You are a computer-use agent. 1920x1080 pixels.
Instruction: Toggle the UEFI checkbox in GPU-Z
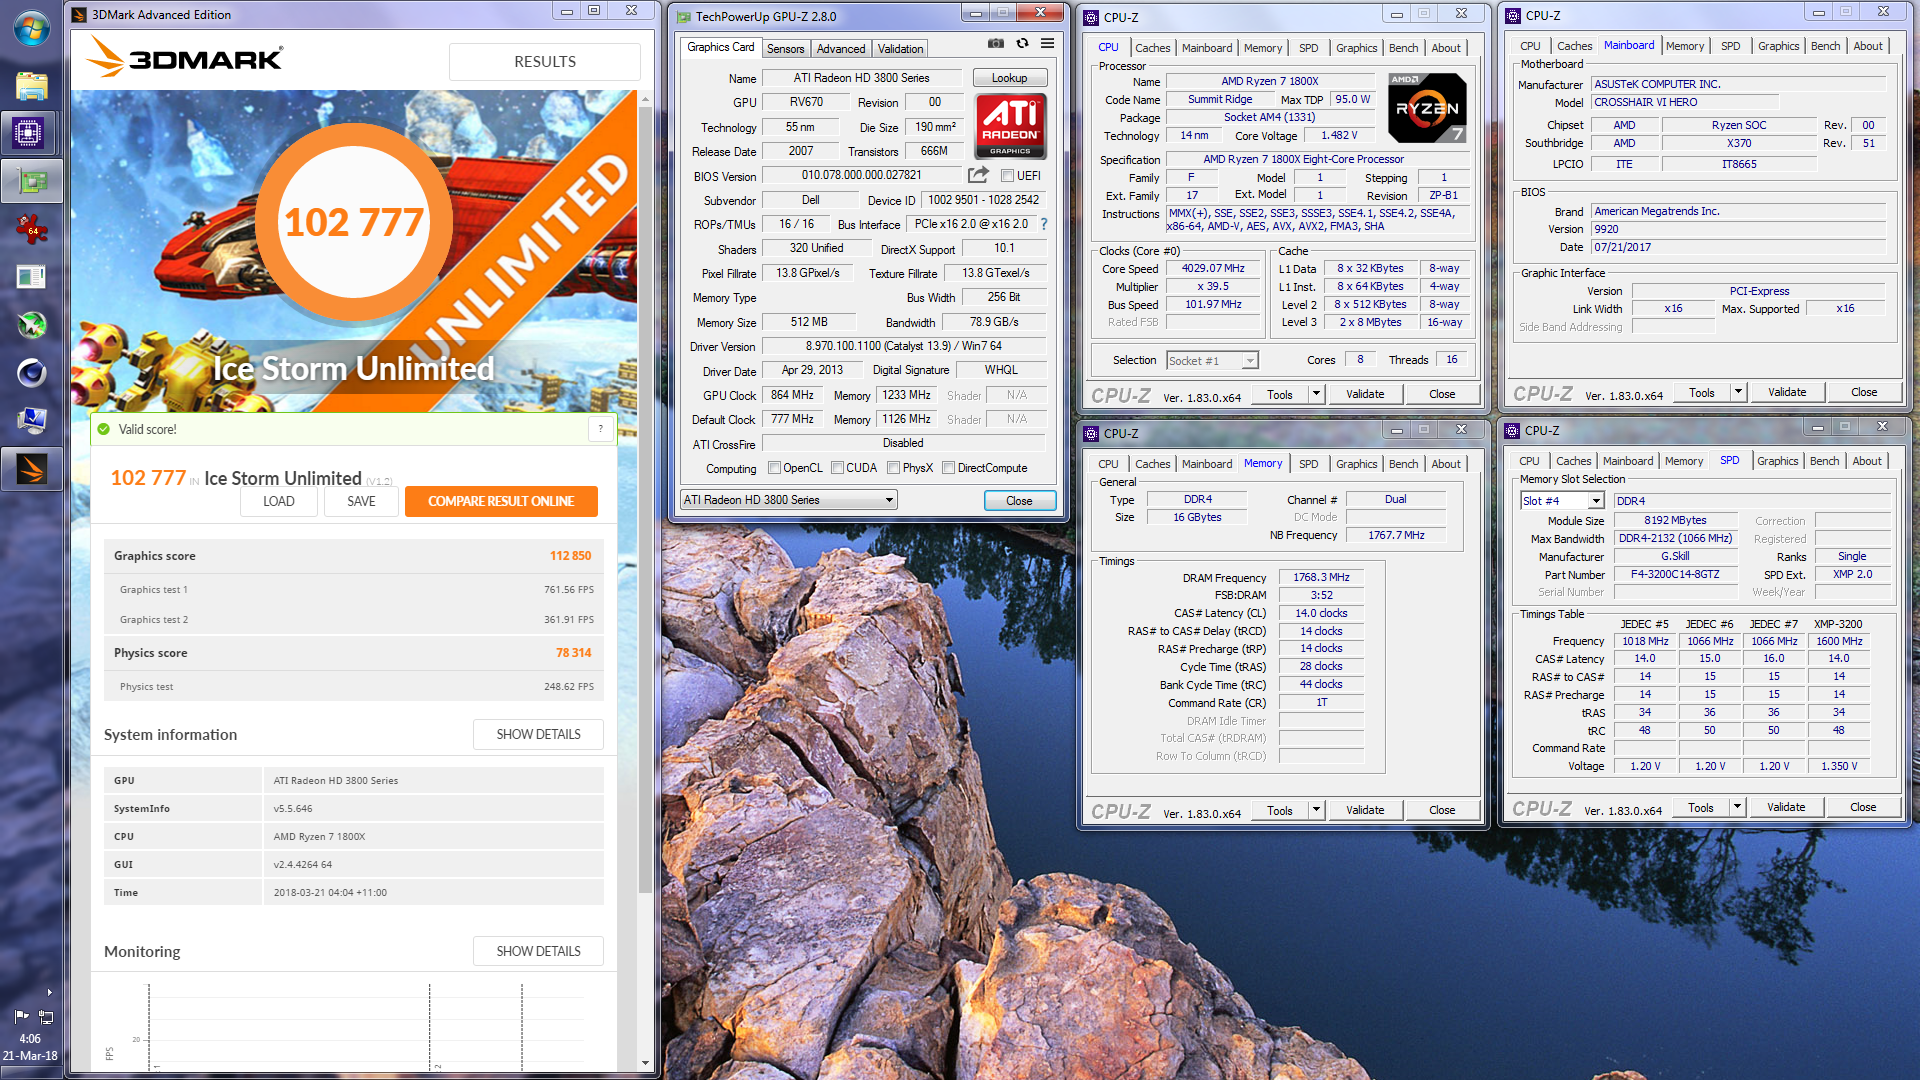pos(1007,176)
